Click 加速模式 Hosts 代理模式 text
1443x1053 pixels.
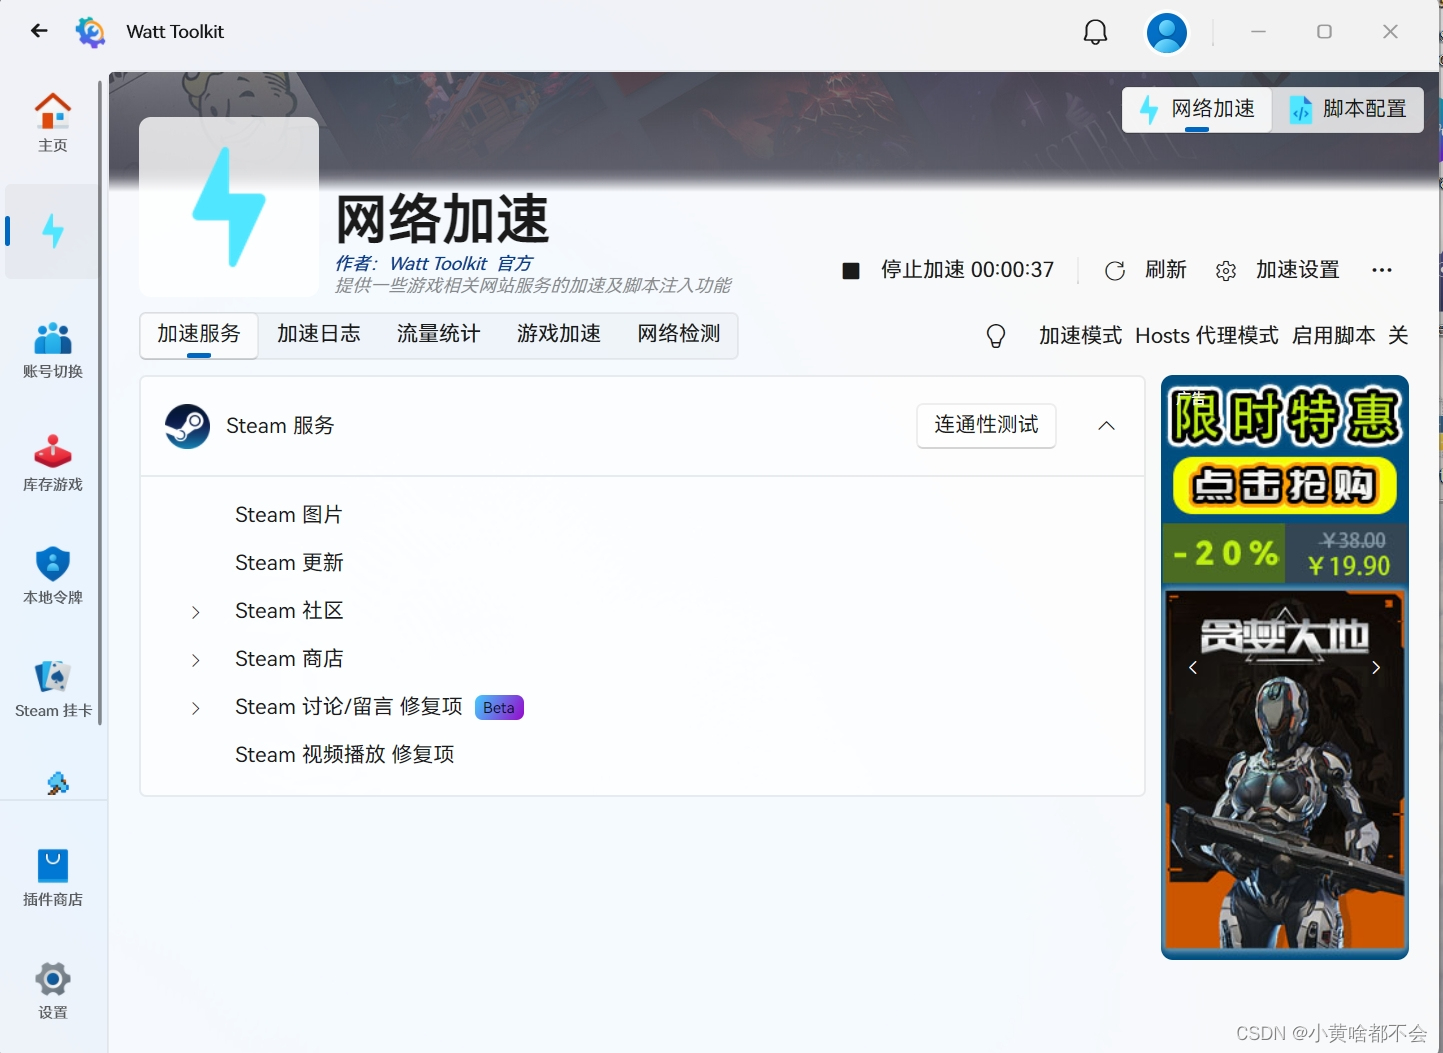(1158, 336)
